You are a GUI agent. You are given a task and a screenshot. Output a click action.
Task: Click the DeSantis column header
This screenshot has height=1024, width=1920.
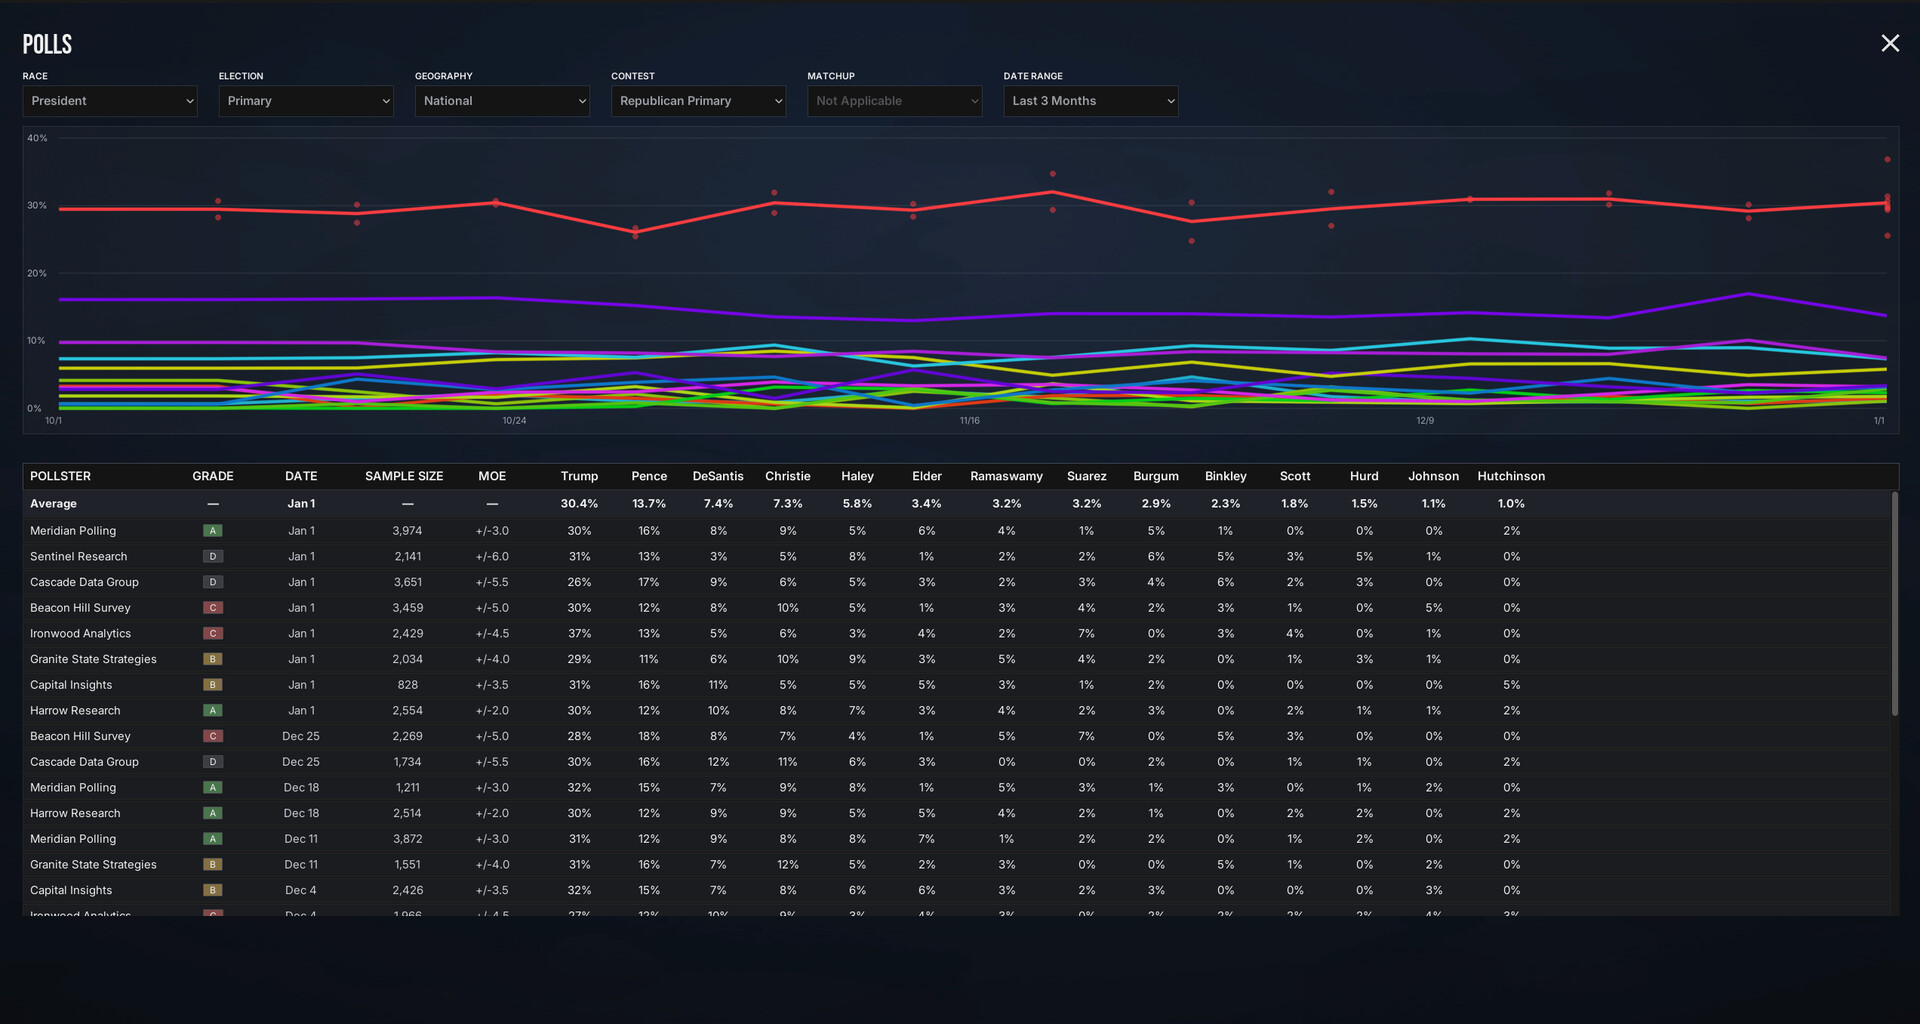(x=718, y=477)
